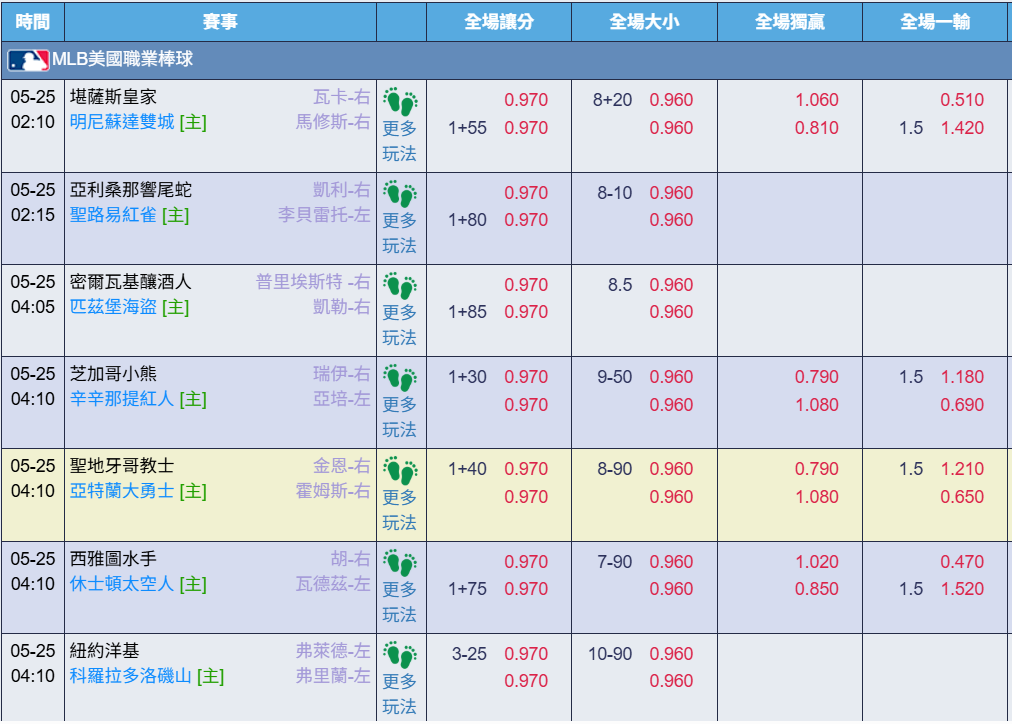Open 明尼蘇達雙城 team link
The image size is (1012, 724).
tap(122, 122)
